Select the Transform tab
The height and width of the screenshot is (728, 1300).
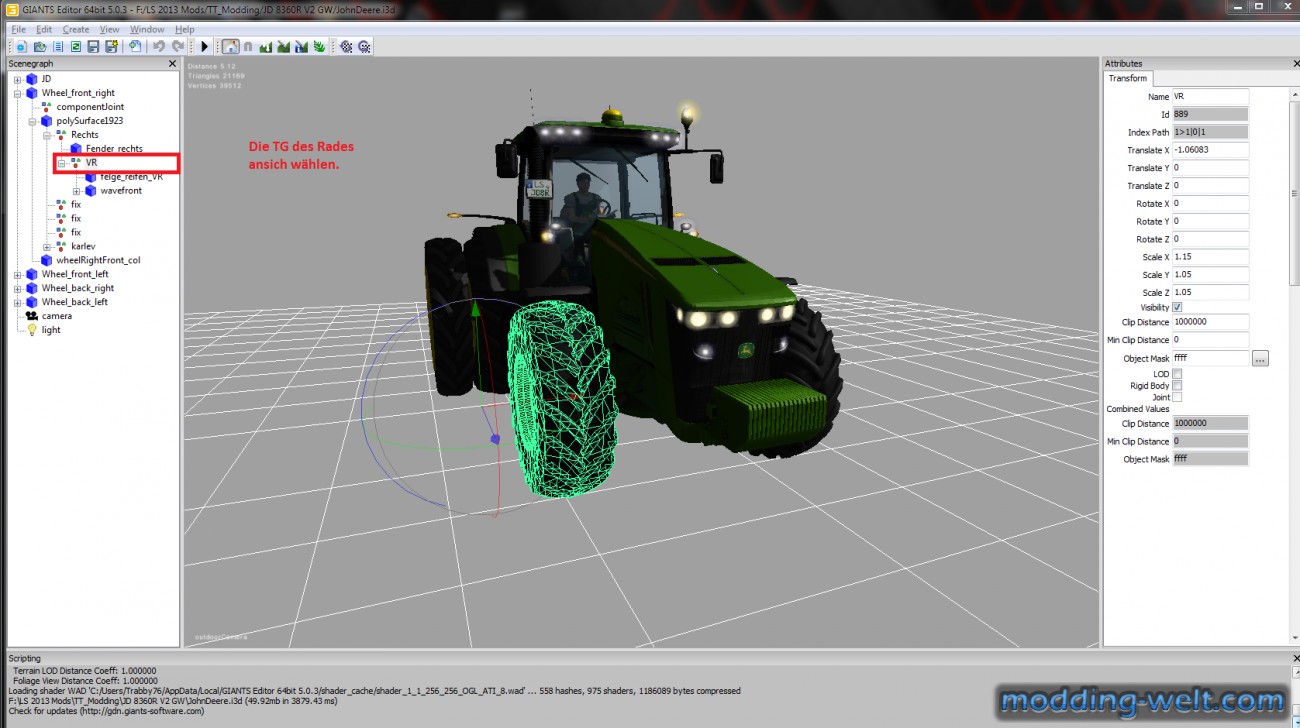1128,78
